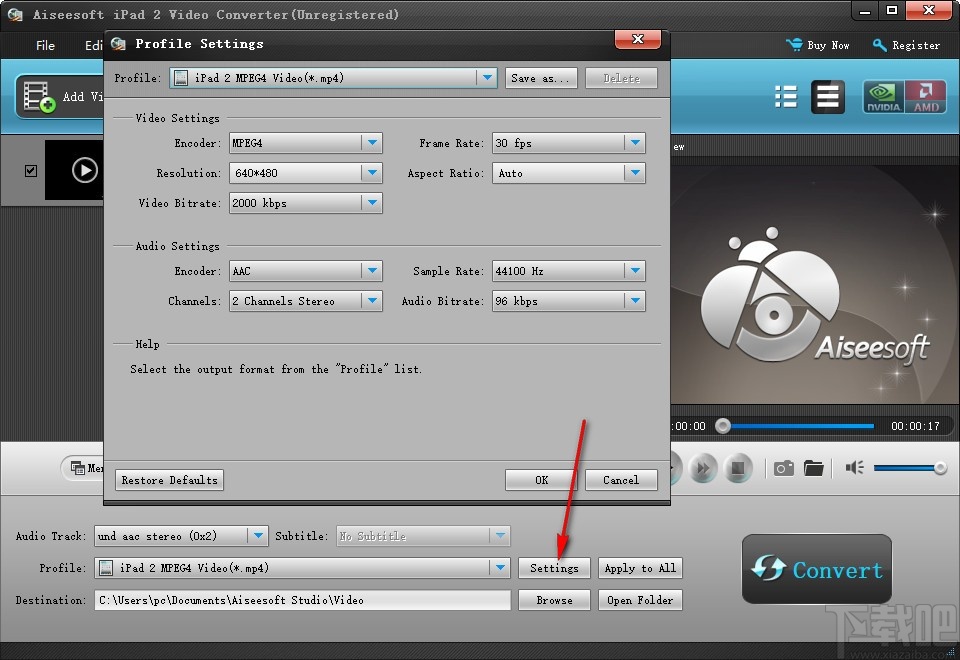The image size is (960, 660).
Task: Switch to list view icon
Action: [786, 97]
